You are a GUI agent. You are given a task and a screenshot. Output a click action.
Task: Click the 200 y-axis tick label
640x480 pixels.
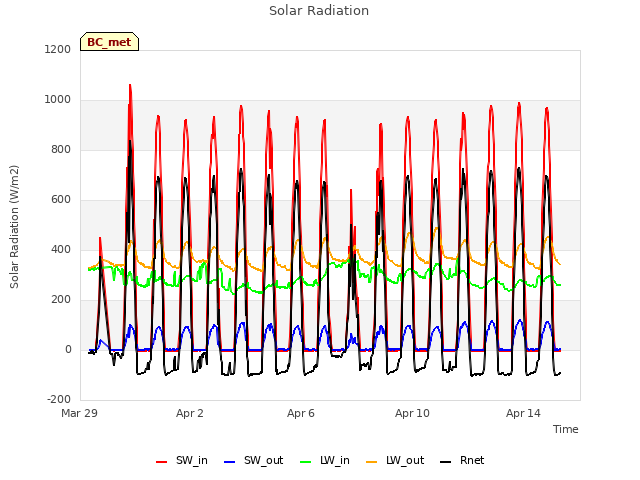(x=61, y=300)
